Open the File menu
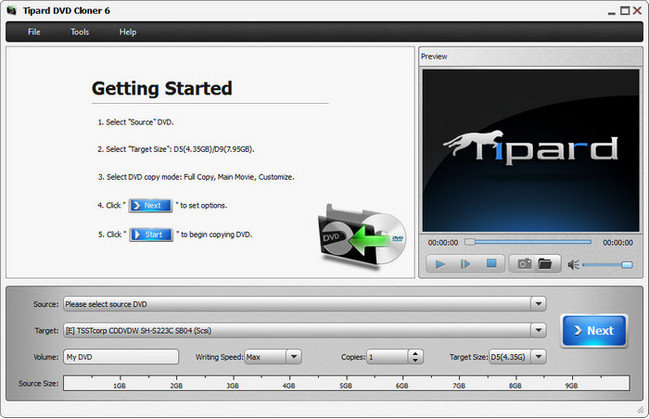This screenshot has width=649, height=419. [x=34, y=32]
